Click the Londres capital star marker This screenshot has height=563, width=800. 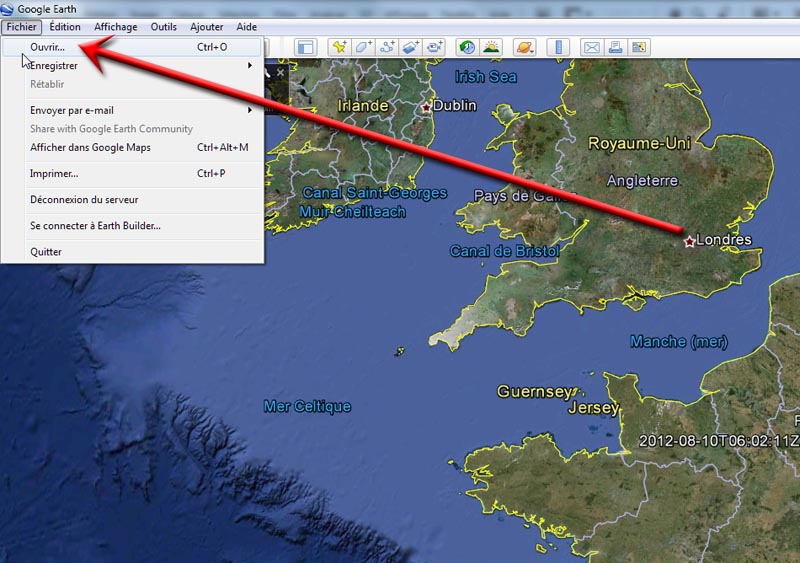pyautogui.click(x=689, y=241)
